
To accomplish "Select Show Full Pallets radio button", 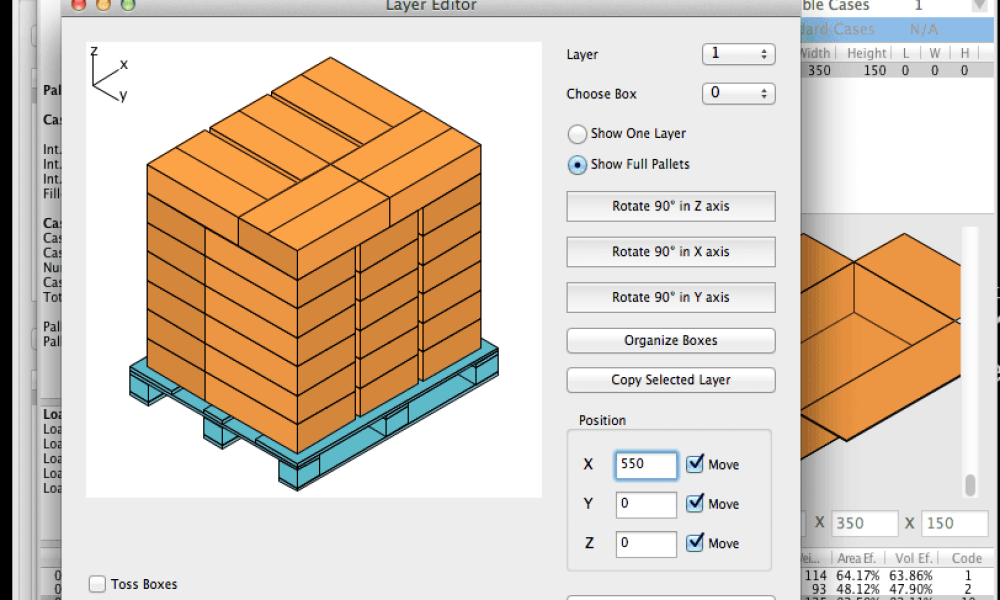I will click(577, 165).
